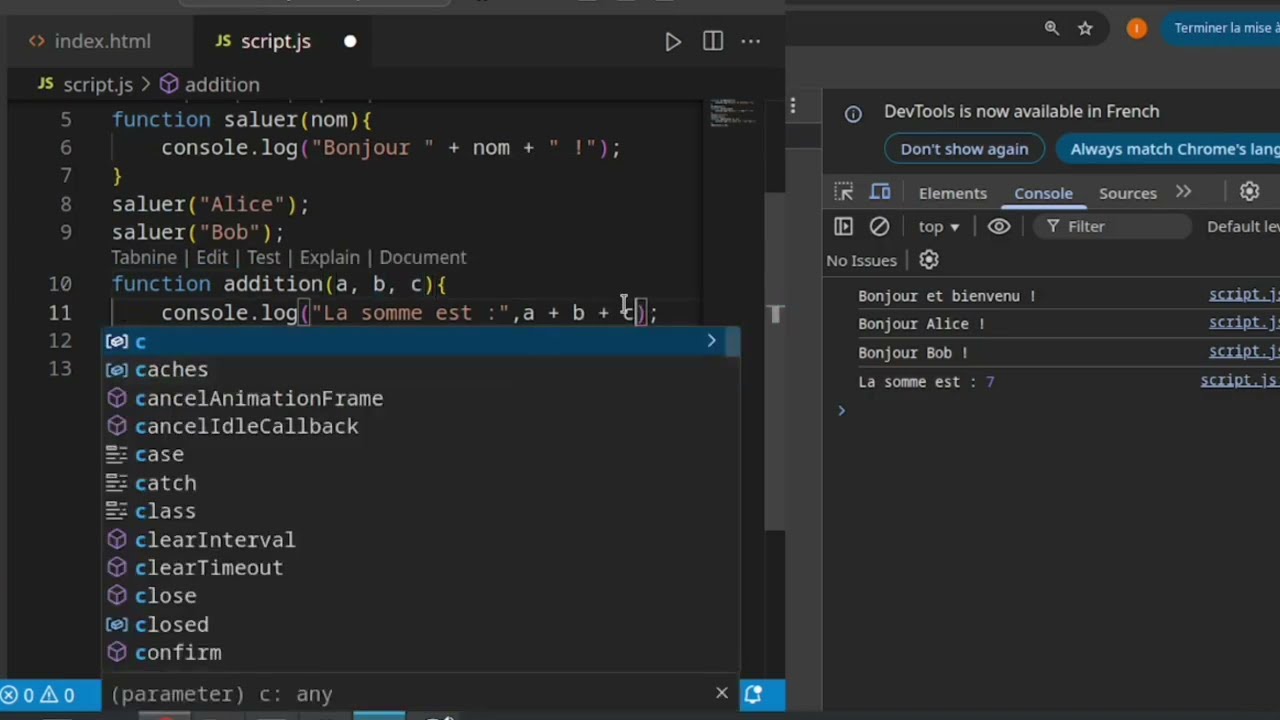Open the Elements tab in DevTools
Image resolution: width=1280 pixels, height=720 pixels.
coord(952,193)
